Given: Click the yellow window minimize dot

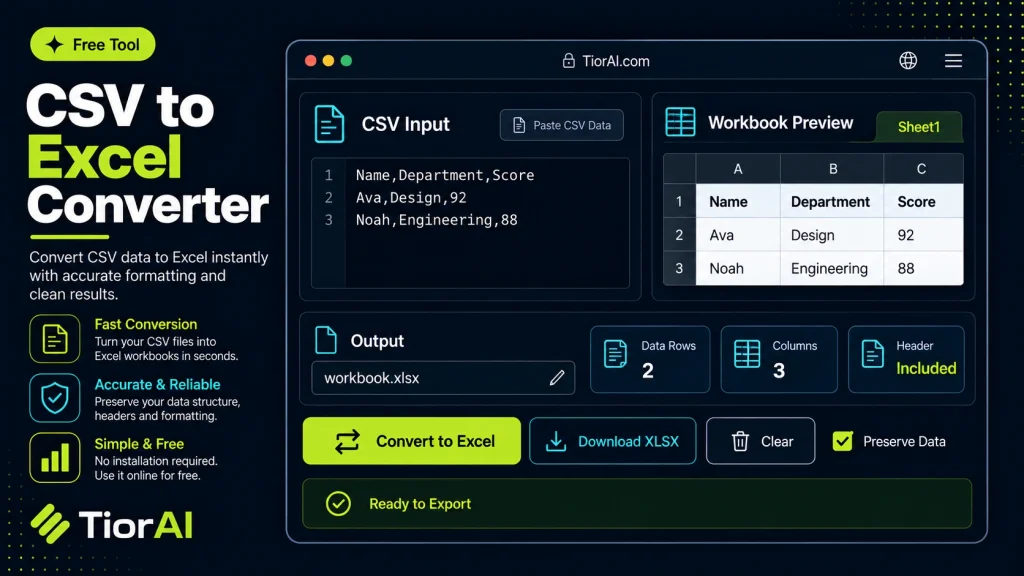Looking at the screenshot, I should point(328,61).
